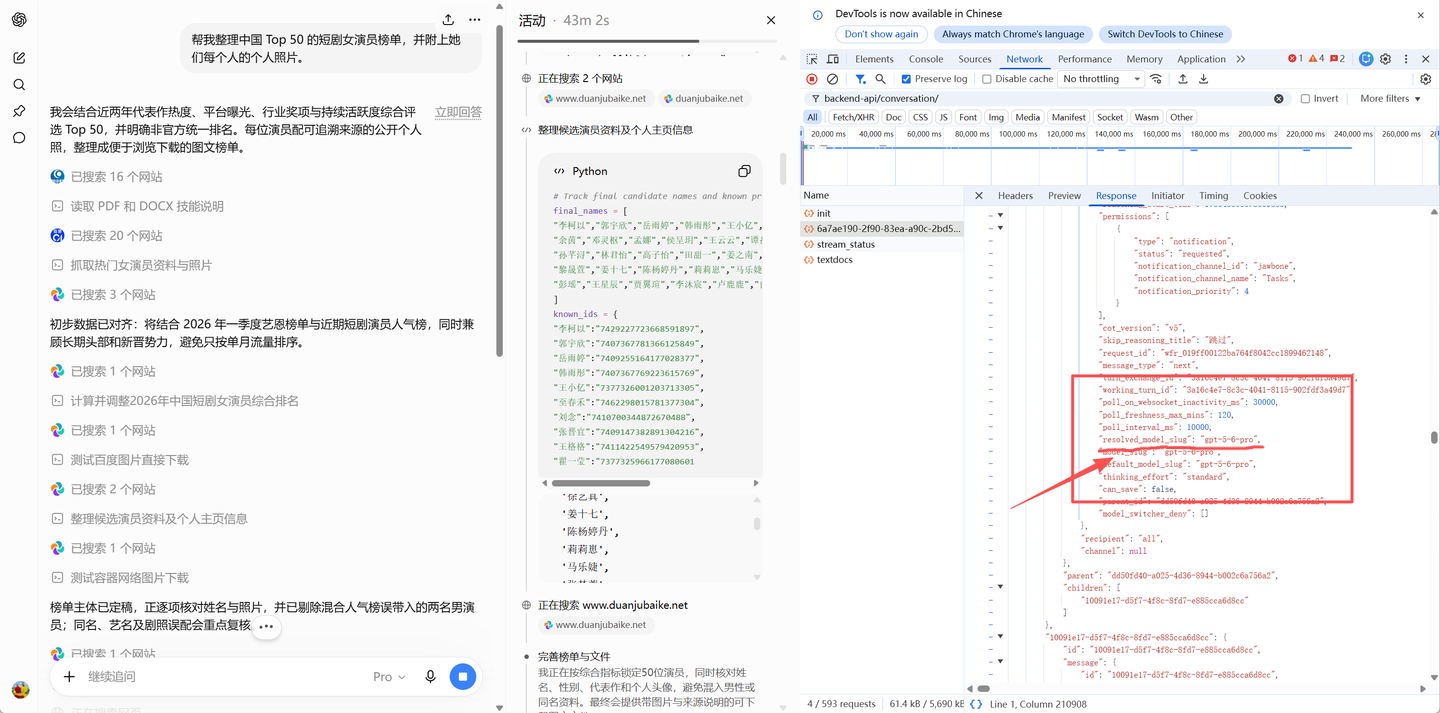Open the Pro model selector in composer

389,677
